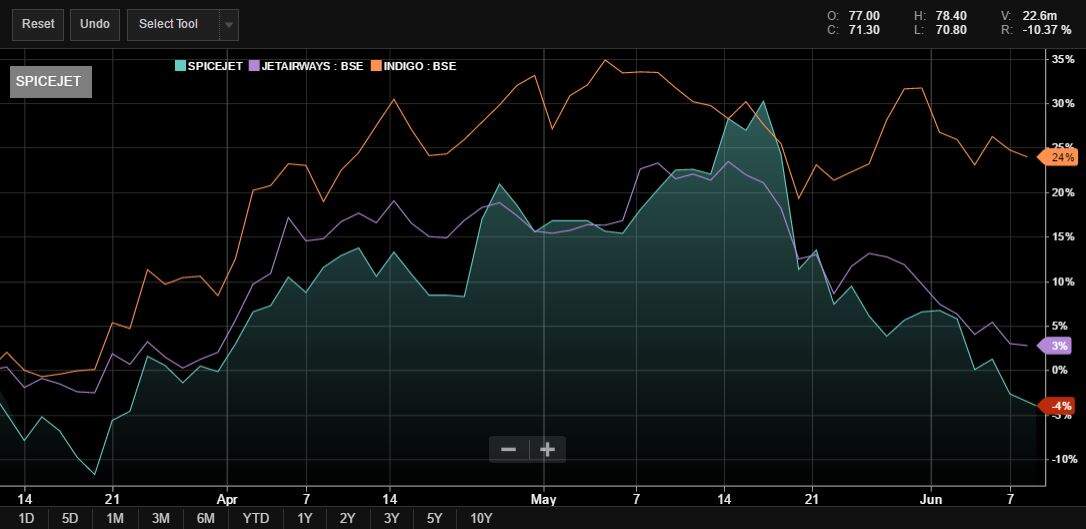Switch to the 5D time range
Viewport: 1086px width, 529px height.
[70, 519]
